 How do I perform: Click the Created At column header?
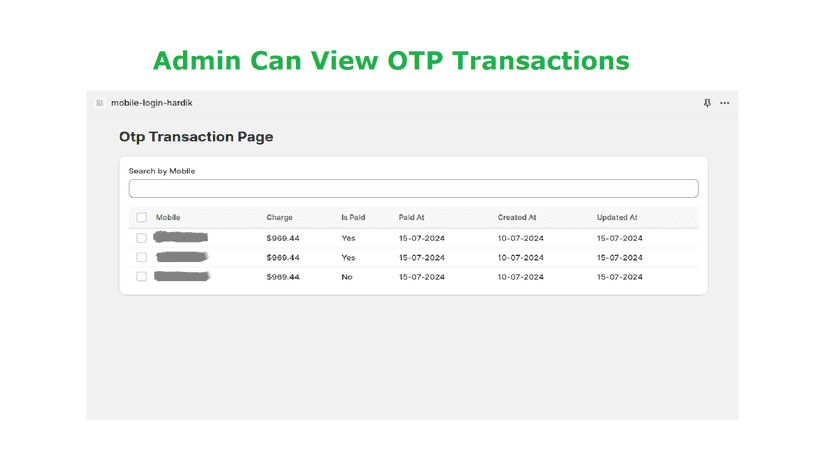pos(517,218)
